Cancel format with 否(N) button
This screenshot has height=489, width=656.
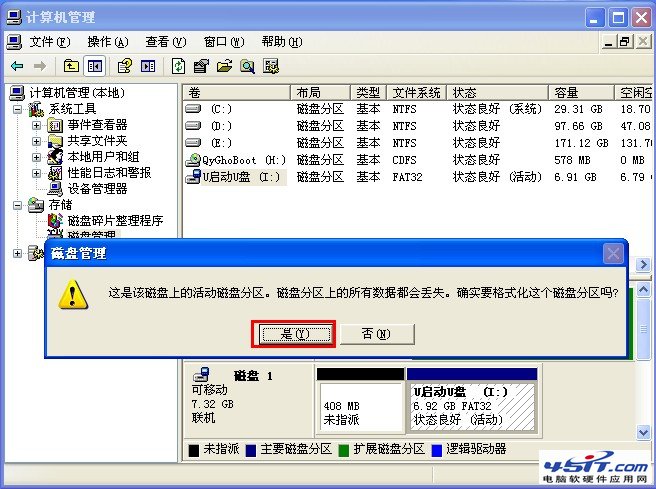point(377,334)
